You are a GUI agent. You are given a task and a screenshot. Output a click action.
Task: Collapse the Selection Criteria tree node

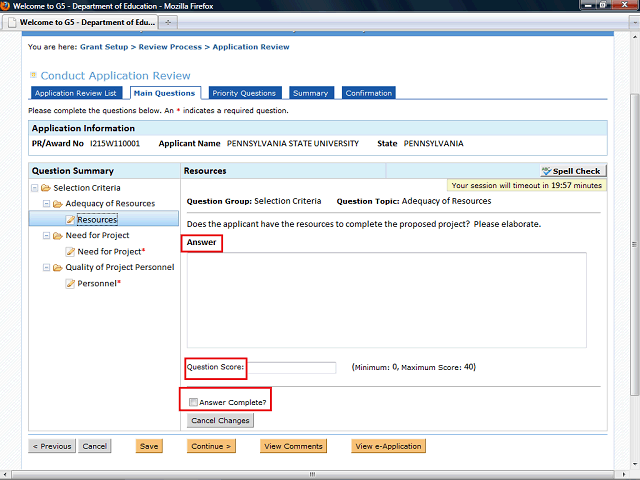[35, 188]
